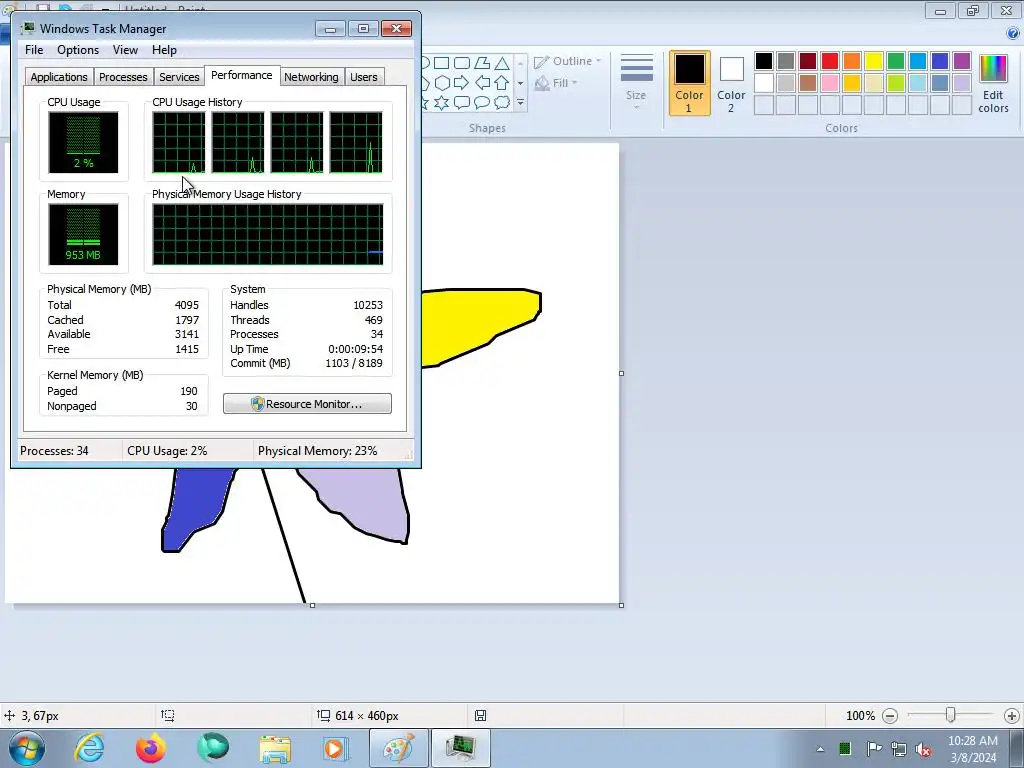The image size is (1024, 768).
Task: Click the Memory meter showing 953 MB
Action: (x=83, y=234)
